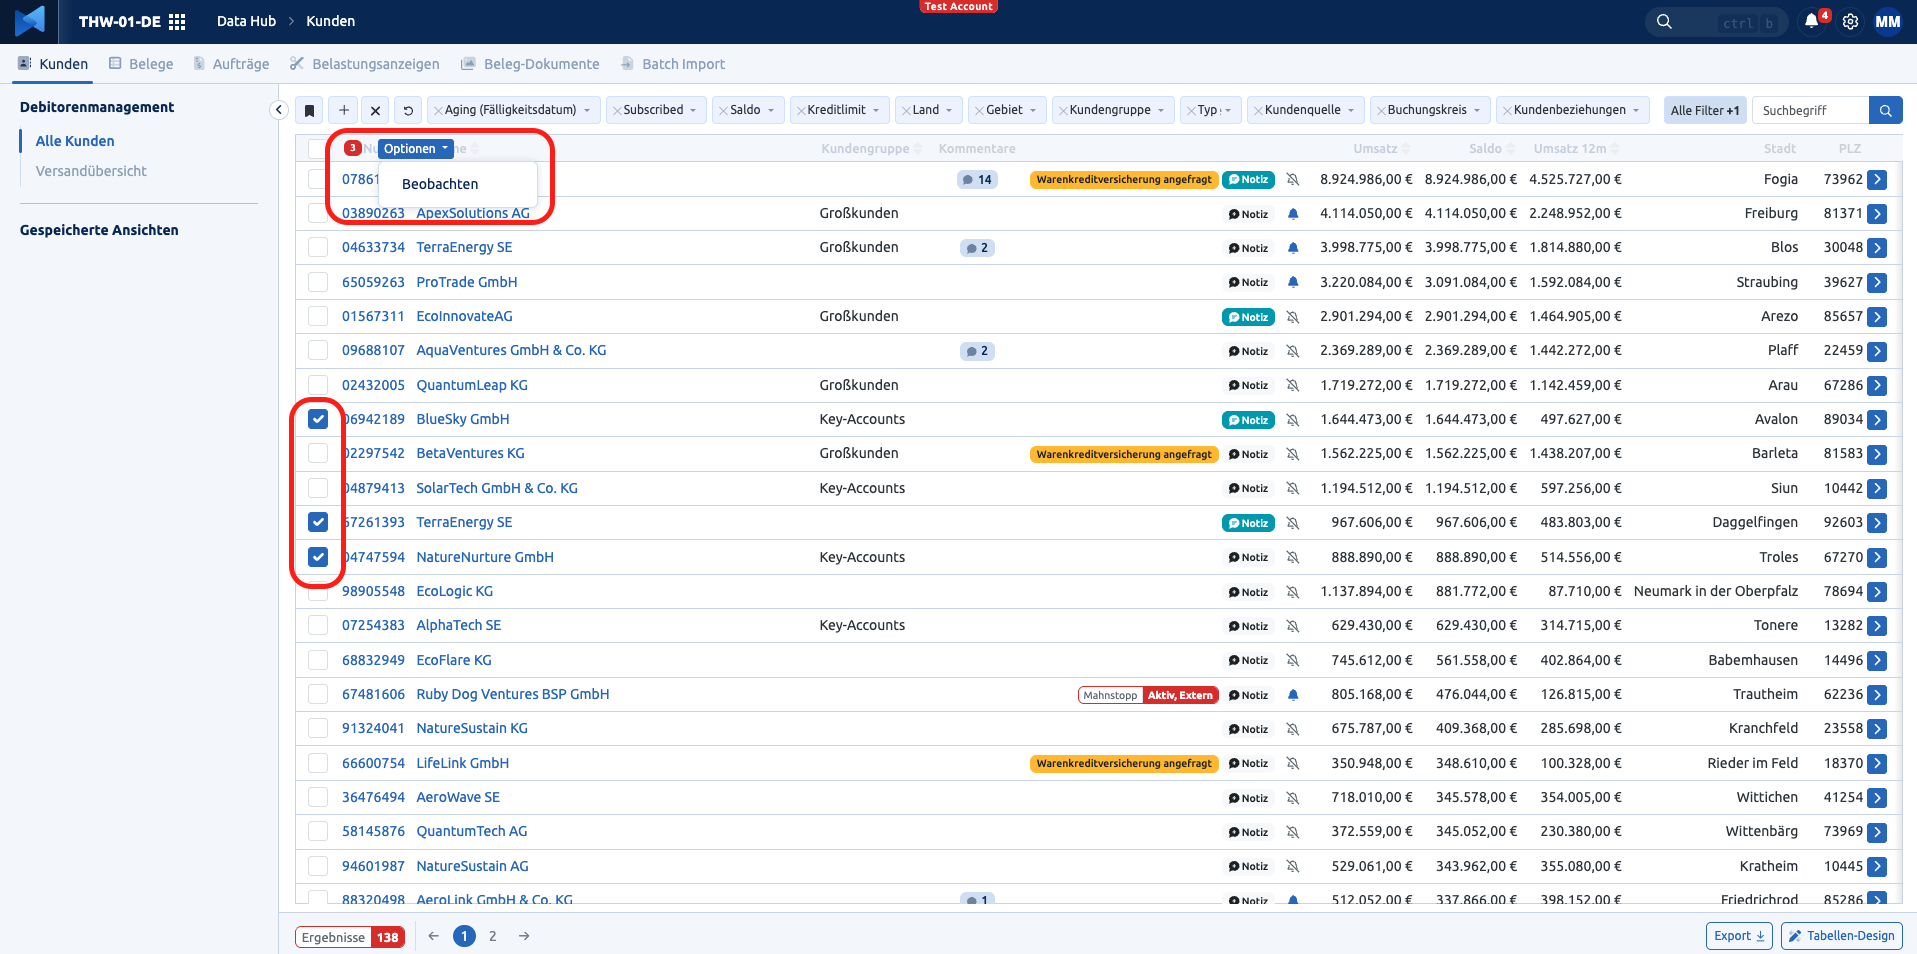Toggle bell subscription for ApexSolutions AG row
Screen dimensions: 1917x954
pyautogui.click(x=1293, y=214)
